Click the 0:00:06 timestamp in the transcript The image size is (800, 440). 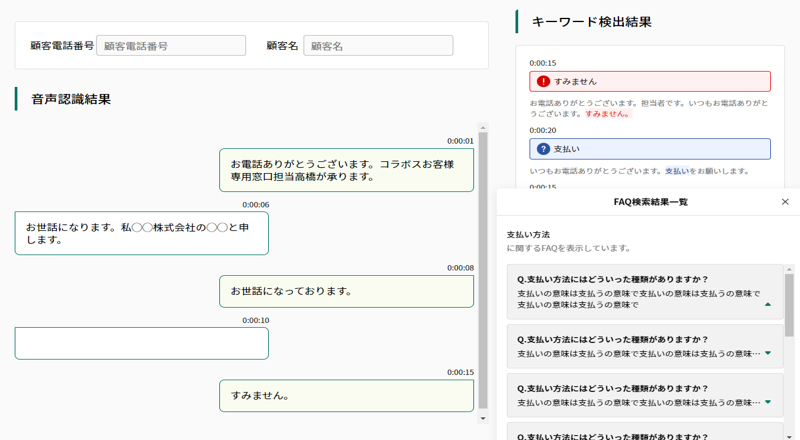click(x=256, y=205)
